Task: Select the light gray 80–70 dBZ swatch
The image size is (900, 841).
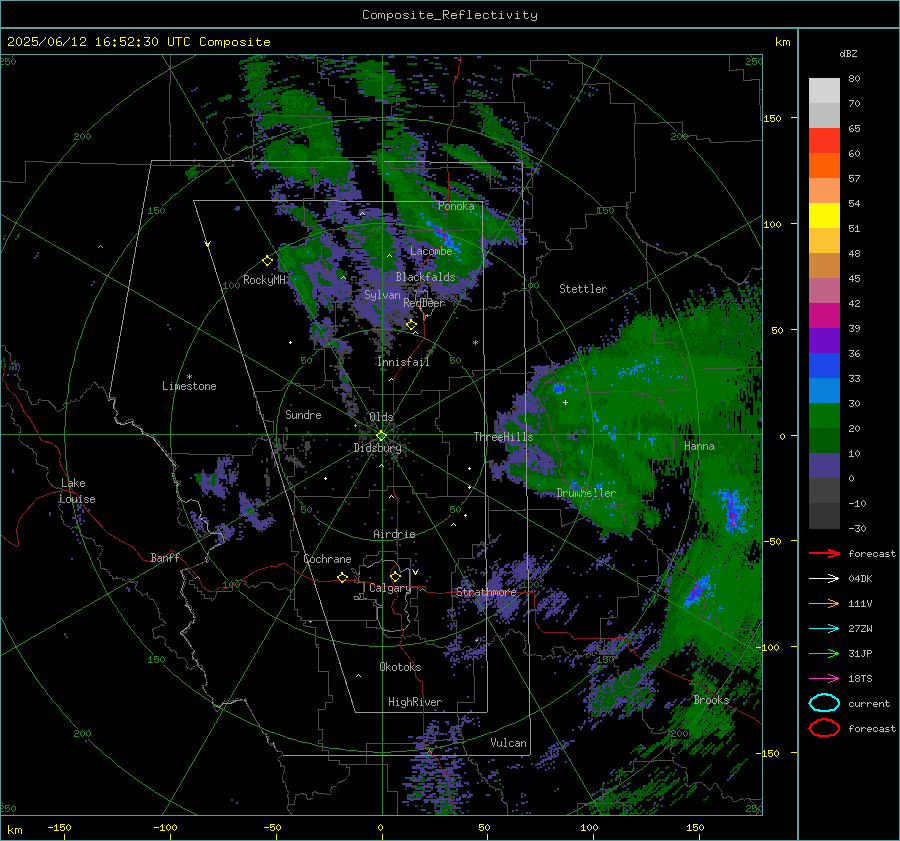Action: [824, 91]
